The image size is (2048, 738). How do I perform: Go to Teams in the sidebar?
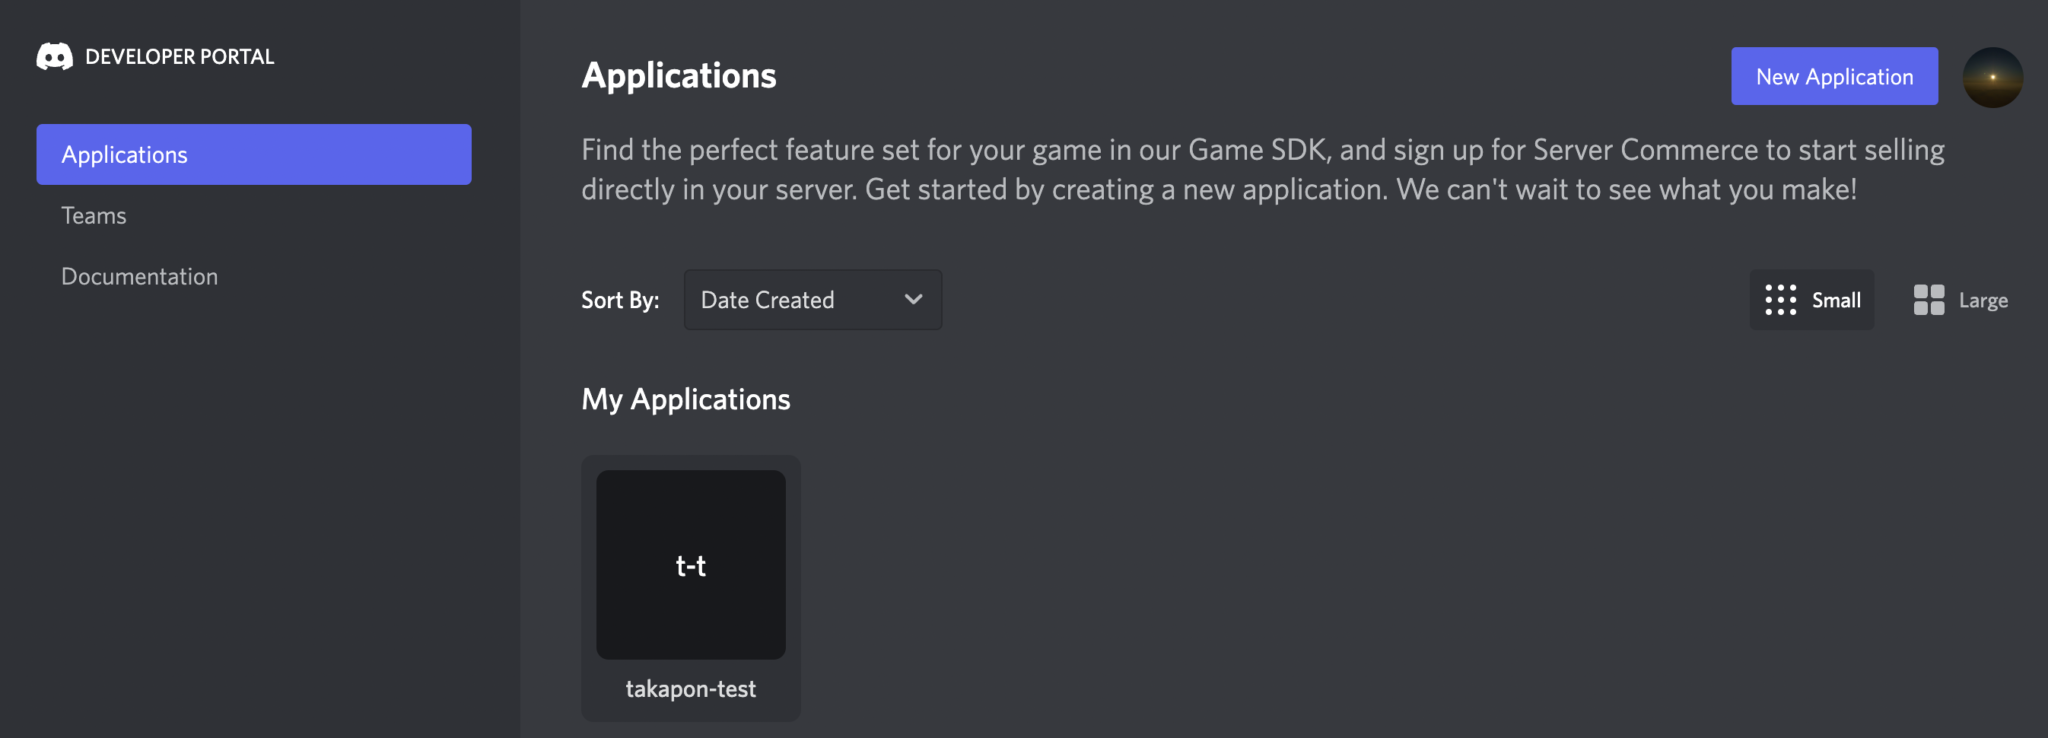click(94, 216)
